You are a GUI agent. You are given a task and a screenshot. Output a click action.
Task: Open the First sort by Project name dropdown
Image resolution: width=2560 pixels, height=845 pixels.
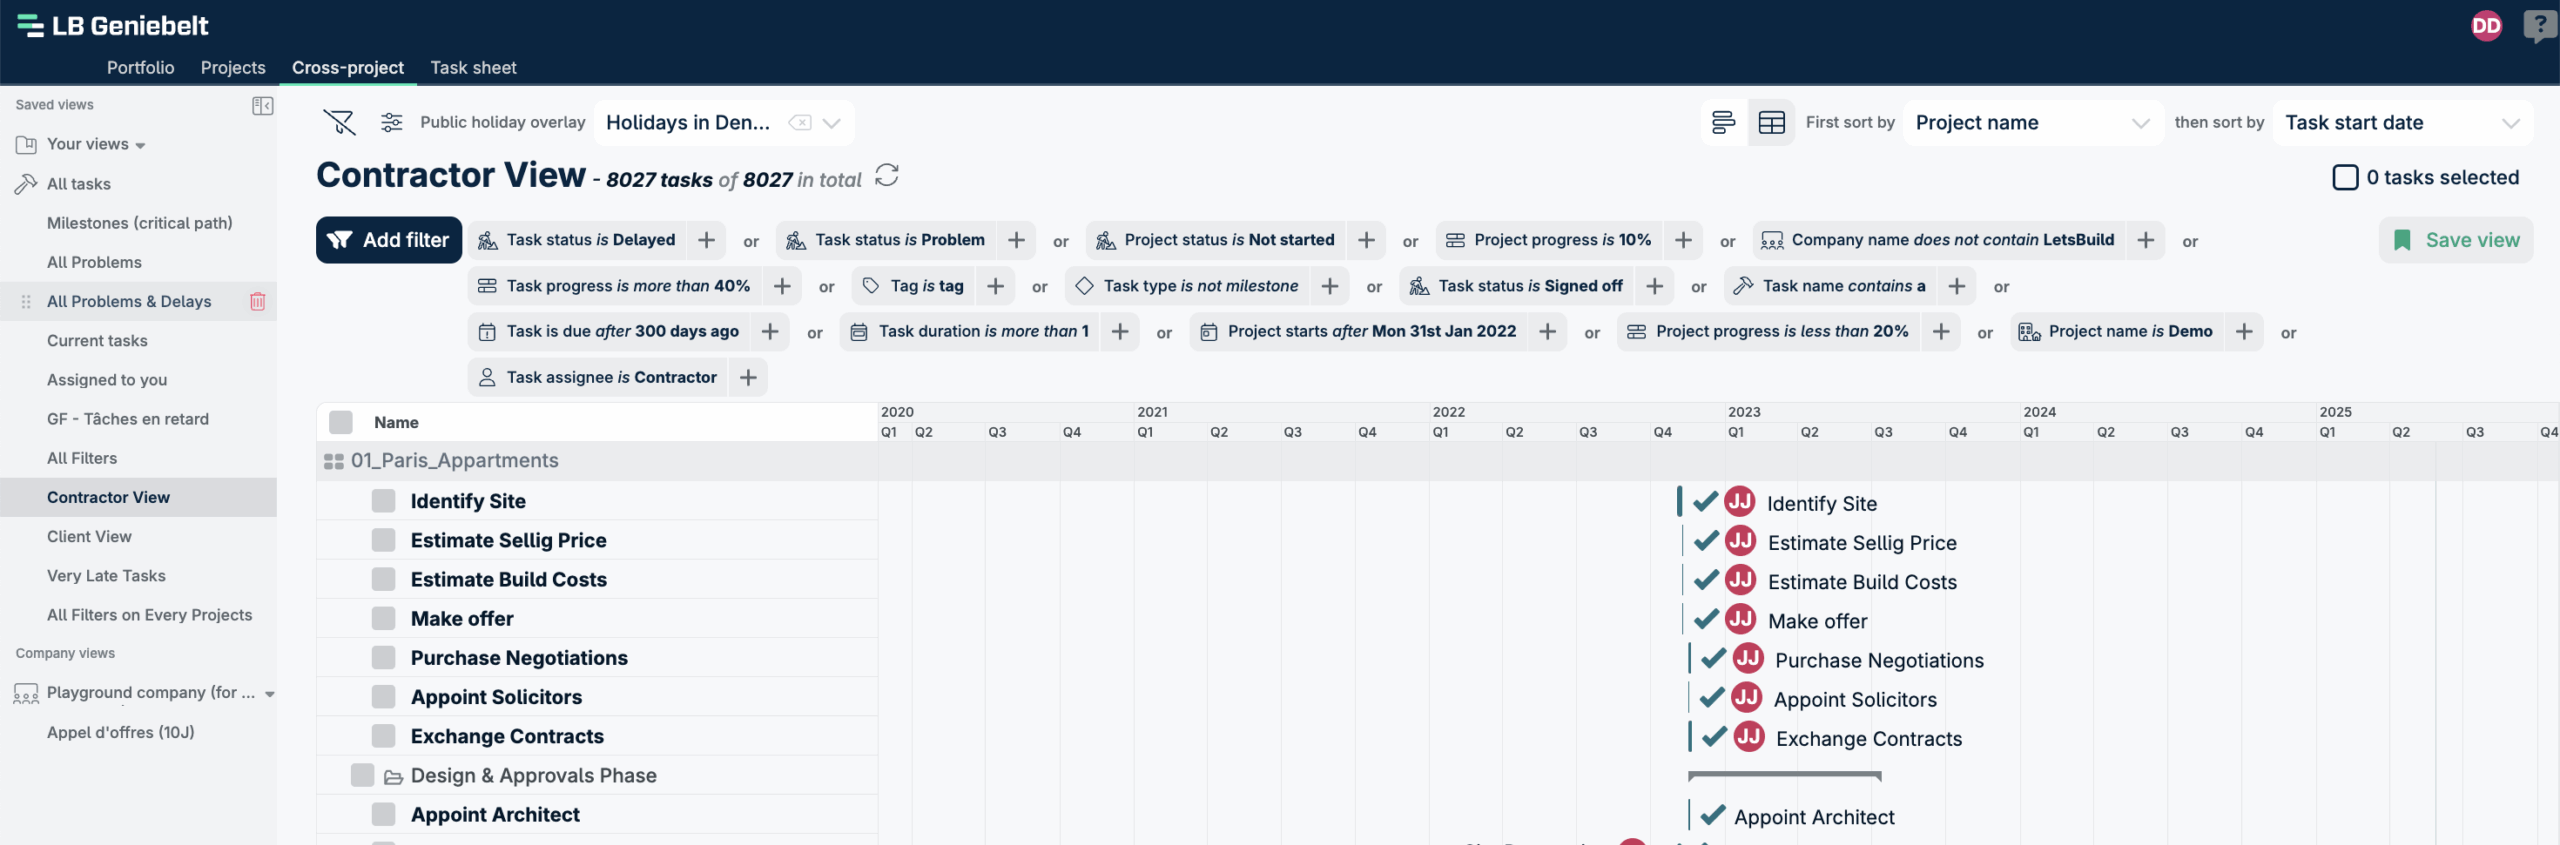2030,122
